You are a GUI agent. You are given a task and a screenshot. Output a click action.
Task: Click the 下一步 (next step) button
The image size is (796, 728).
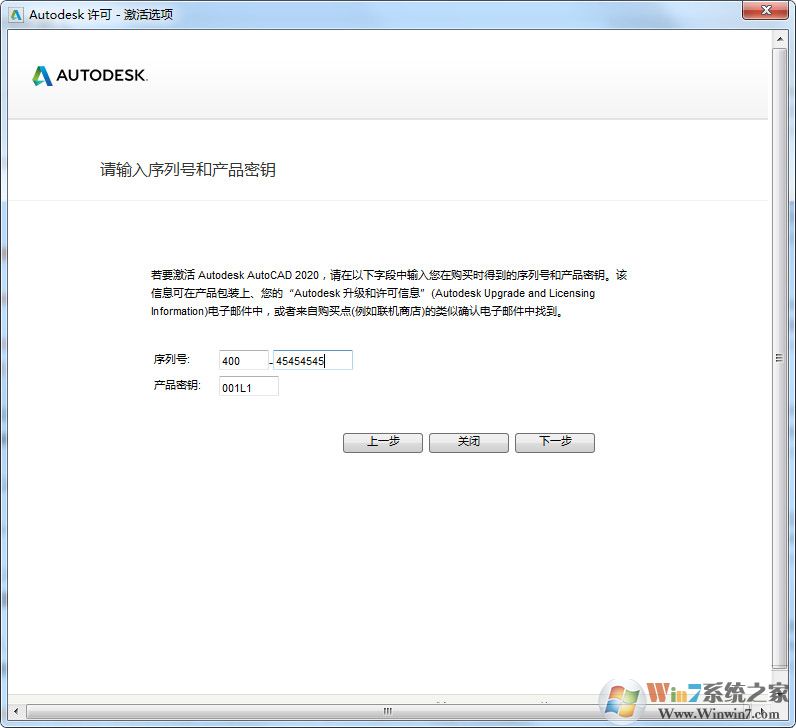[555, 442]
